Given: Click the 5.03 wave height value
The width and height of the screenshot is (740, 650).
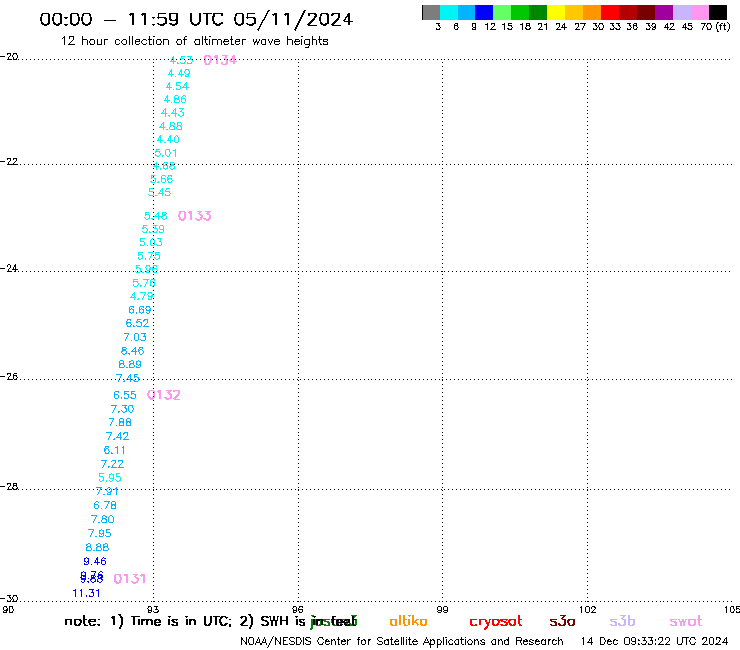Looking at the screenshot, I should click(151, 242).
